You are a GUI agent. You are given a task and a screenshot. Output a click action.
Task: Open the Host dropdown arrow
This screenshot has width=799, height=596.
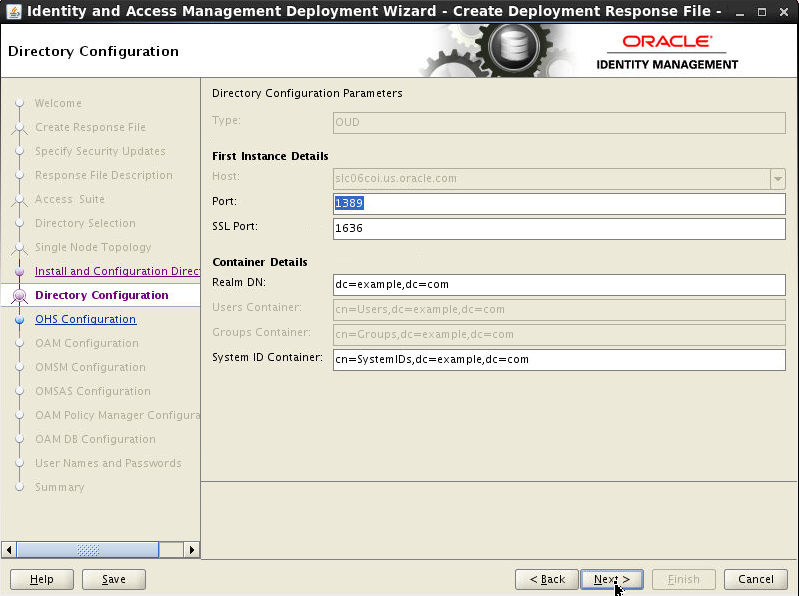778,179
